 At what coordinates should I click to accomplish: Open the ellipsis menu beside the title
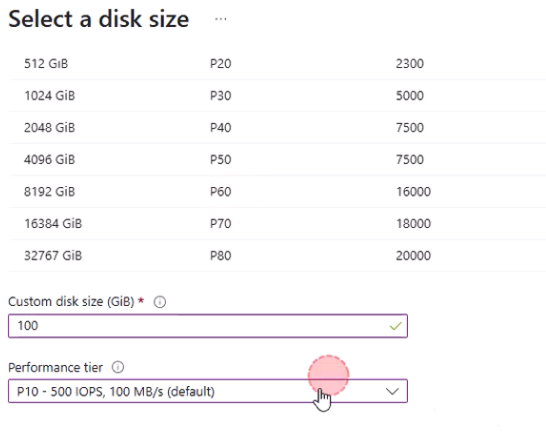pyautogui.click(x=220, y=19)
